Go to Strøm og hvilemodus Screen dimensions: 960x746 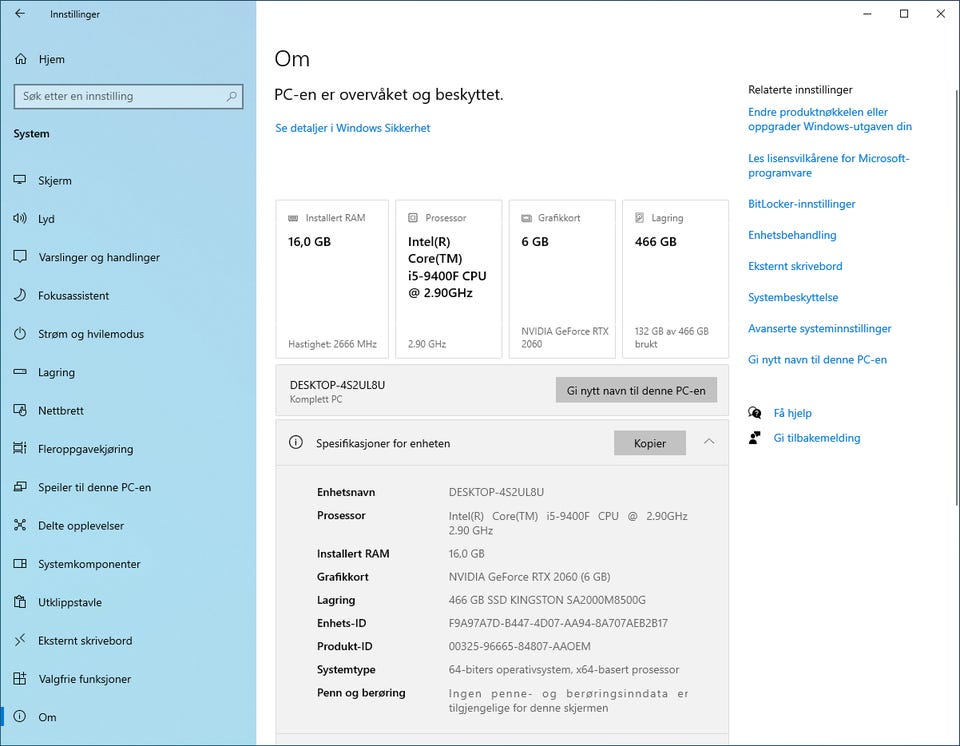[x=128, y=334]
